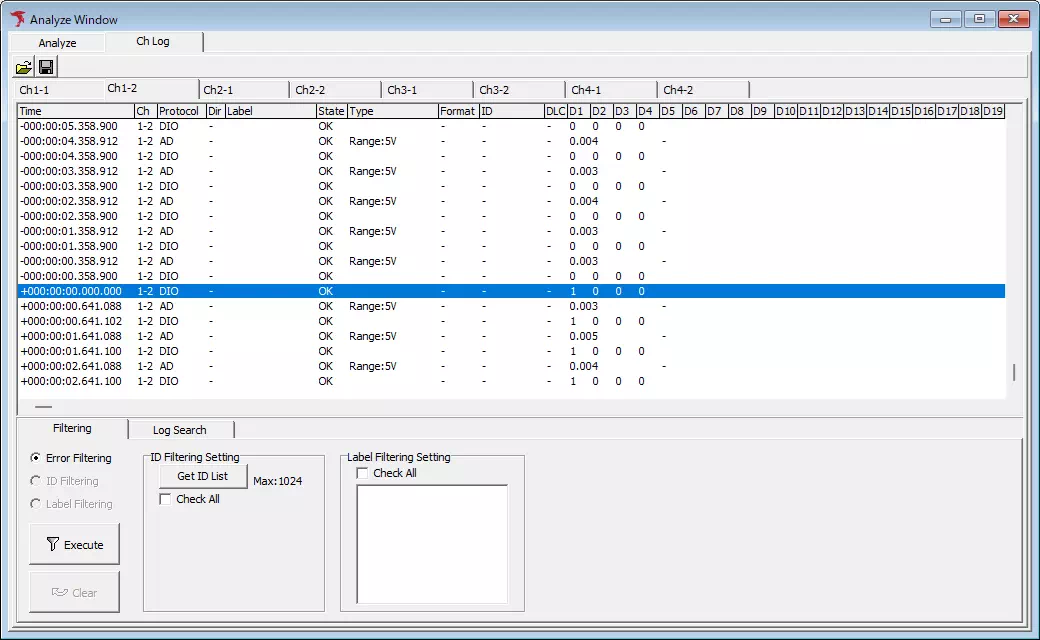Click inside the Label Filtering list box

click(x=433, y=543)
